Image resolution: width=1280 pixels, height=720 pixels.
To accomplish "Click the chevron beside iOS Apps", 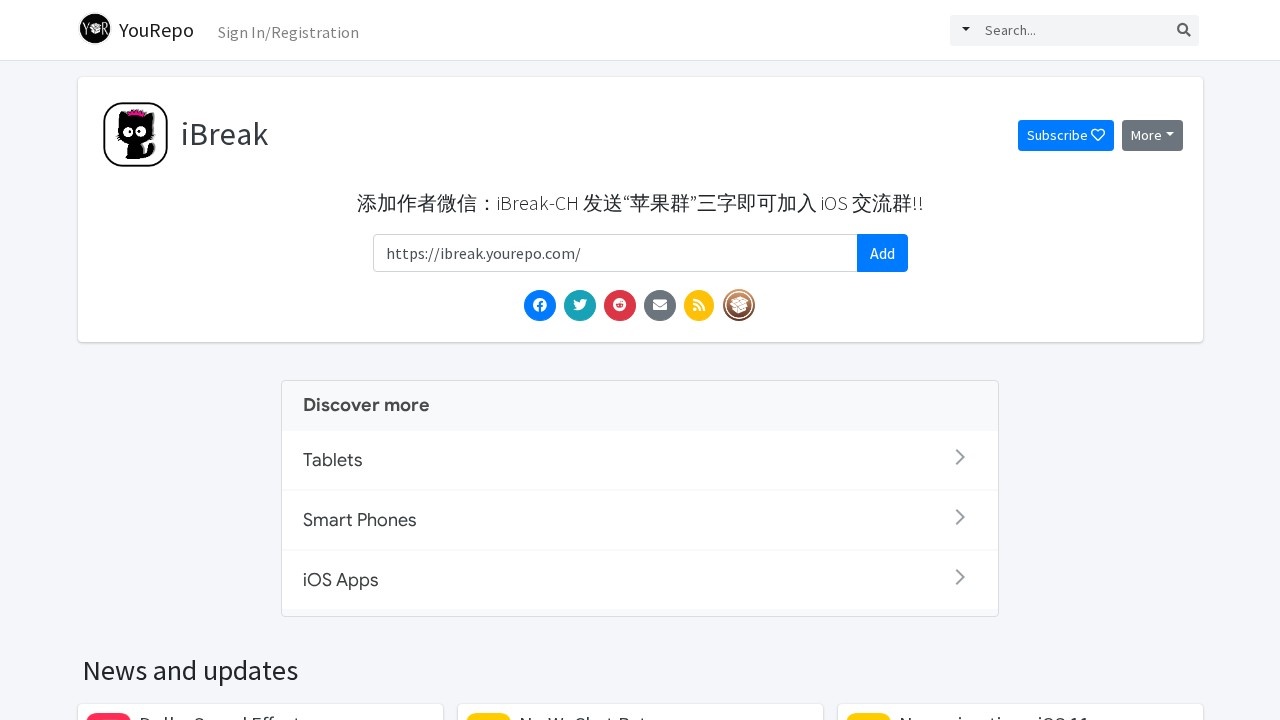I will [960, 577].
